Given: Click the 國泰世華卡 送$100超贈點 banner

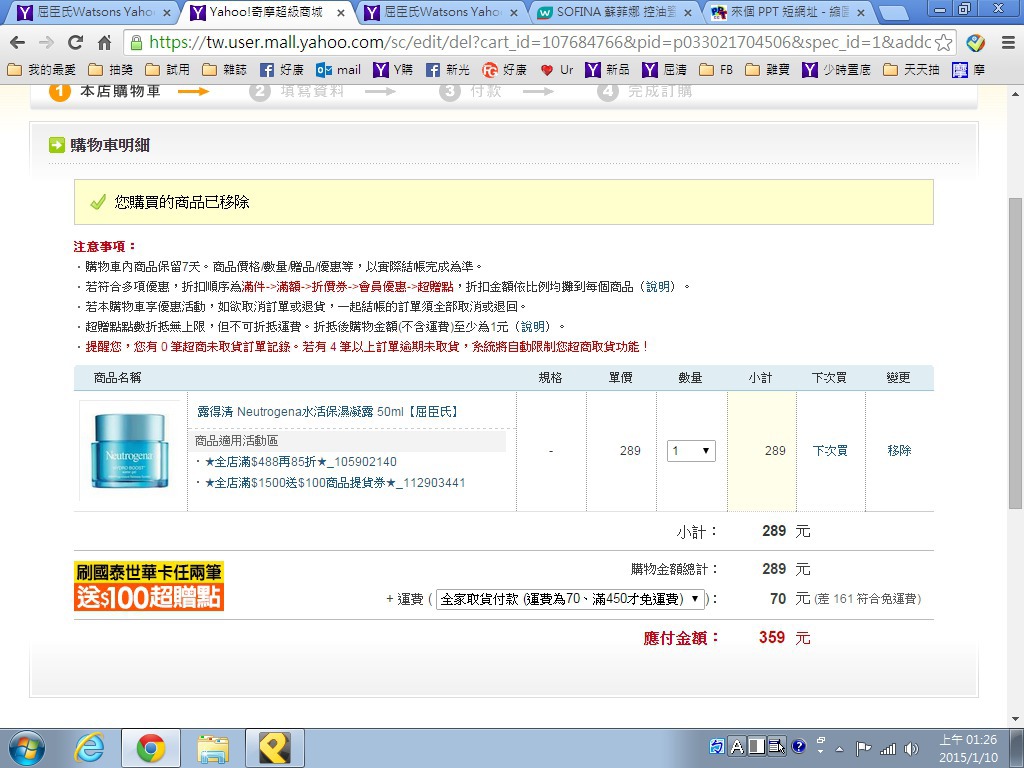Looking at the screenshot, I should tap(149, 586).
